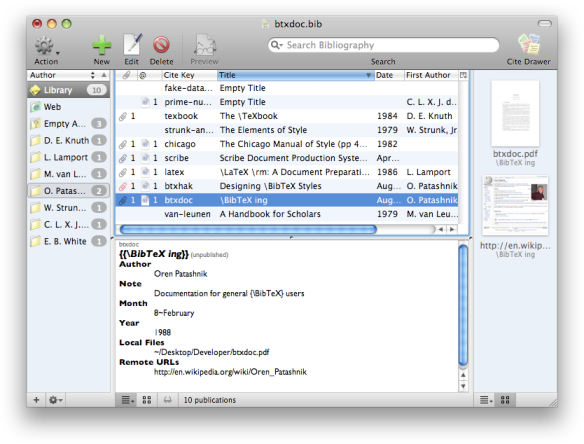584x444 pixels.
Task: Sort by the Date column header
Action: (389, 75)
